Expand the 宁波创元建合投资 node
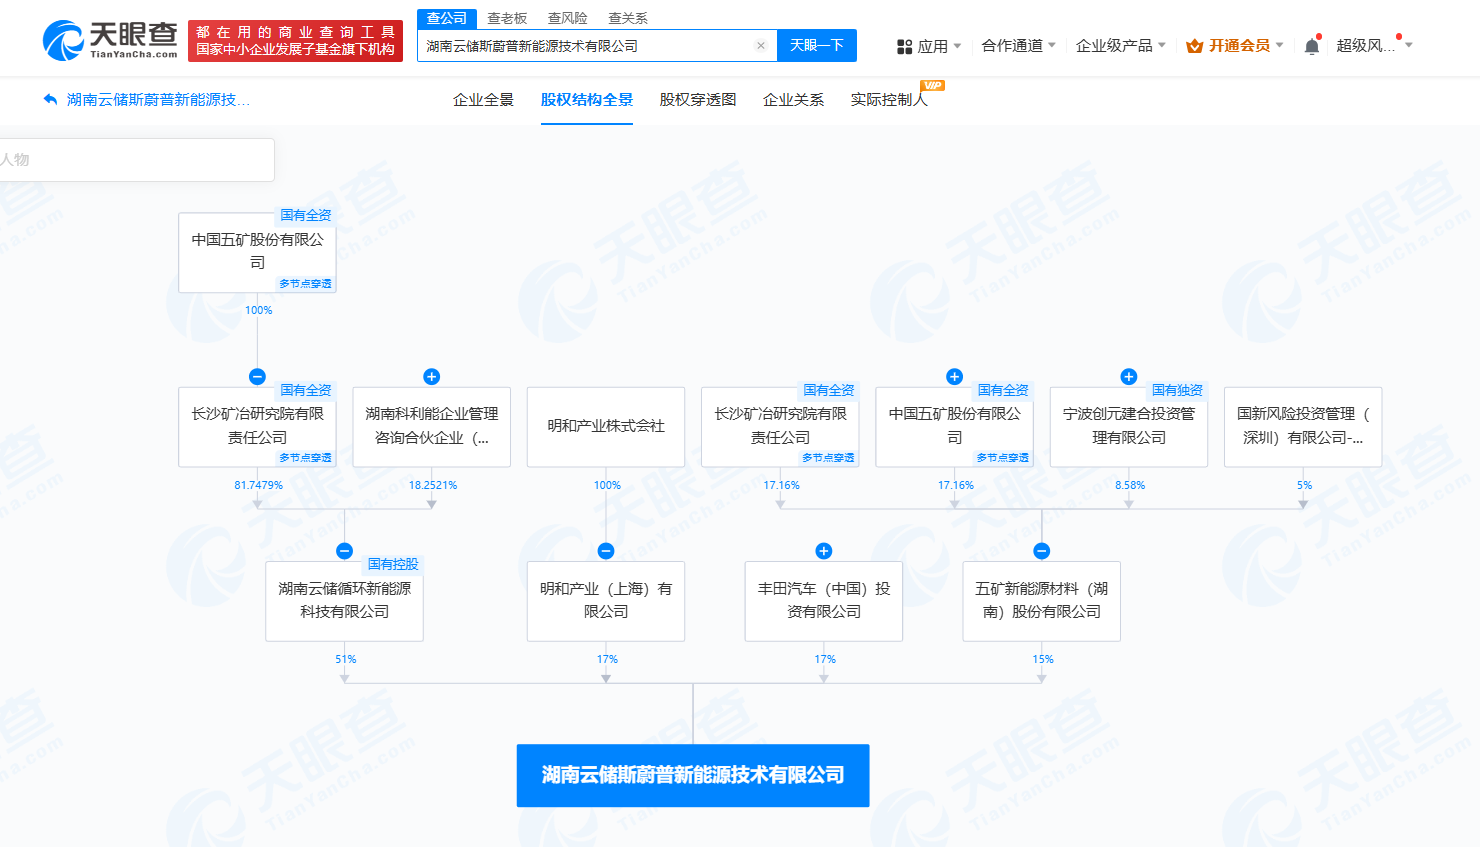Viewport: 1480px width, 847px height. [x=1129, y=377]
